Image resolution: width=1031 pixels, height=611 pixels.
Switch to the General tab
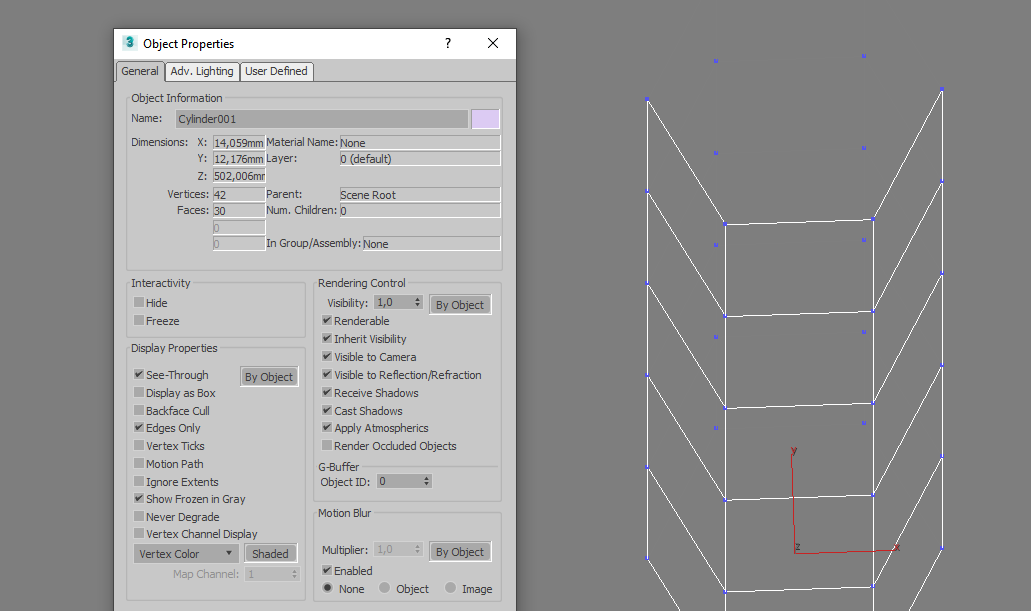[x=139, y=71]
